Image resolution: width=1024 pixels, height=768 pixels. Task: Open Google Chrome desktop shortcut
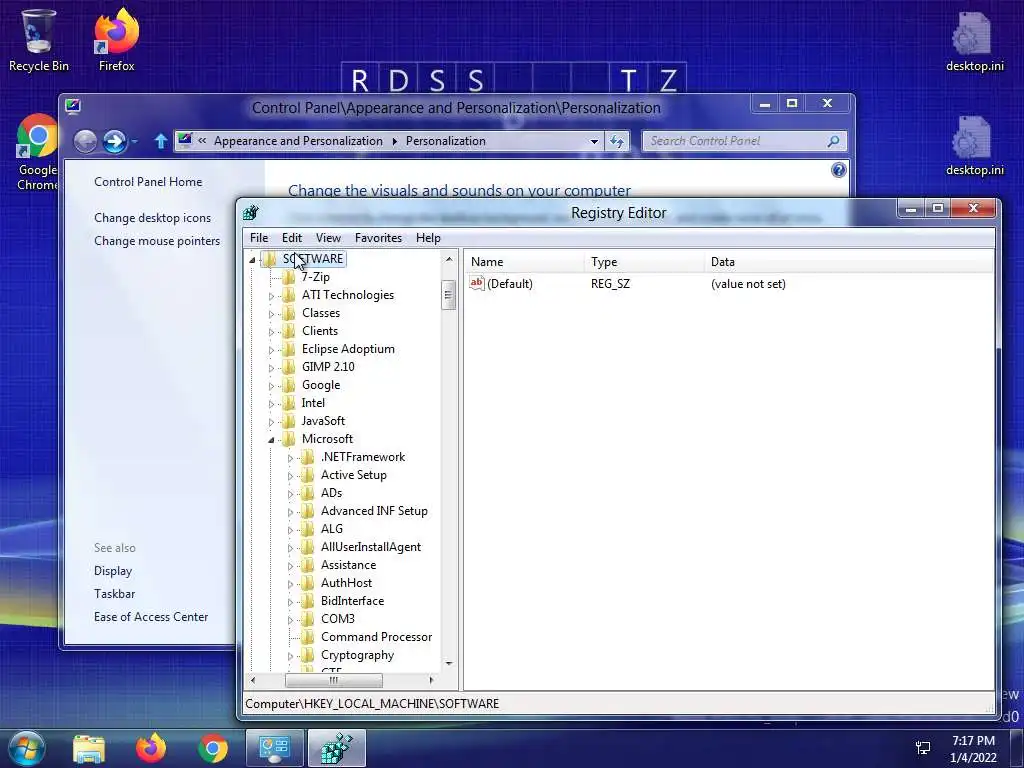tap(37, 152)
